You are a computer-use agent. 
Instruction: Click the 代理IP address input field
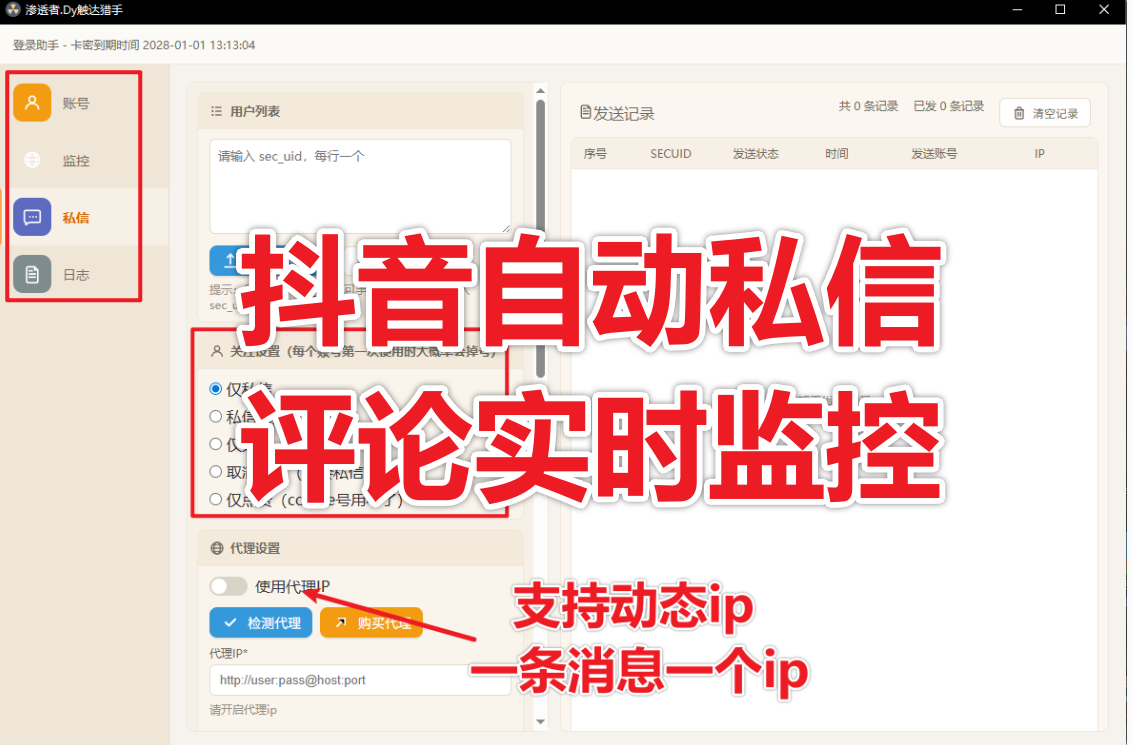(x=360, y=679)
